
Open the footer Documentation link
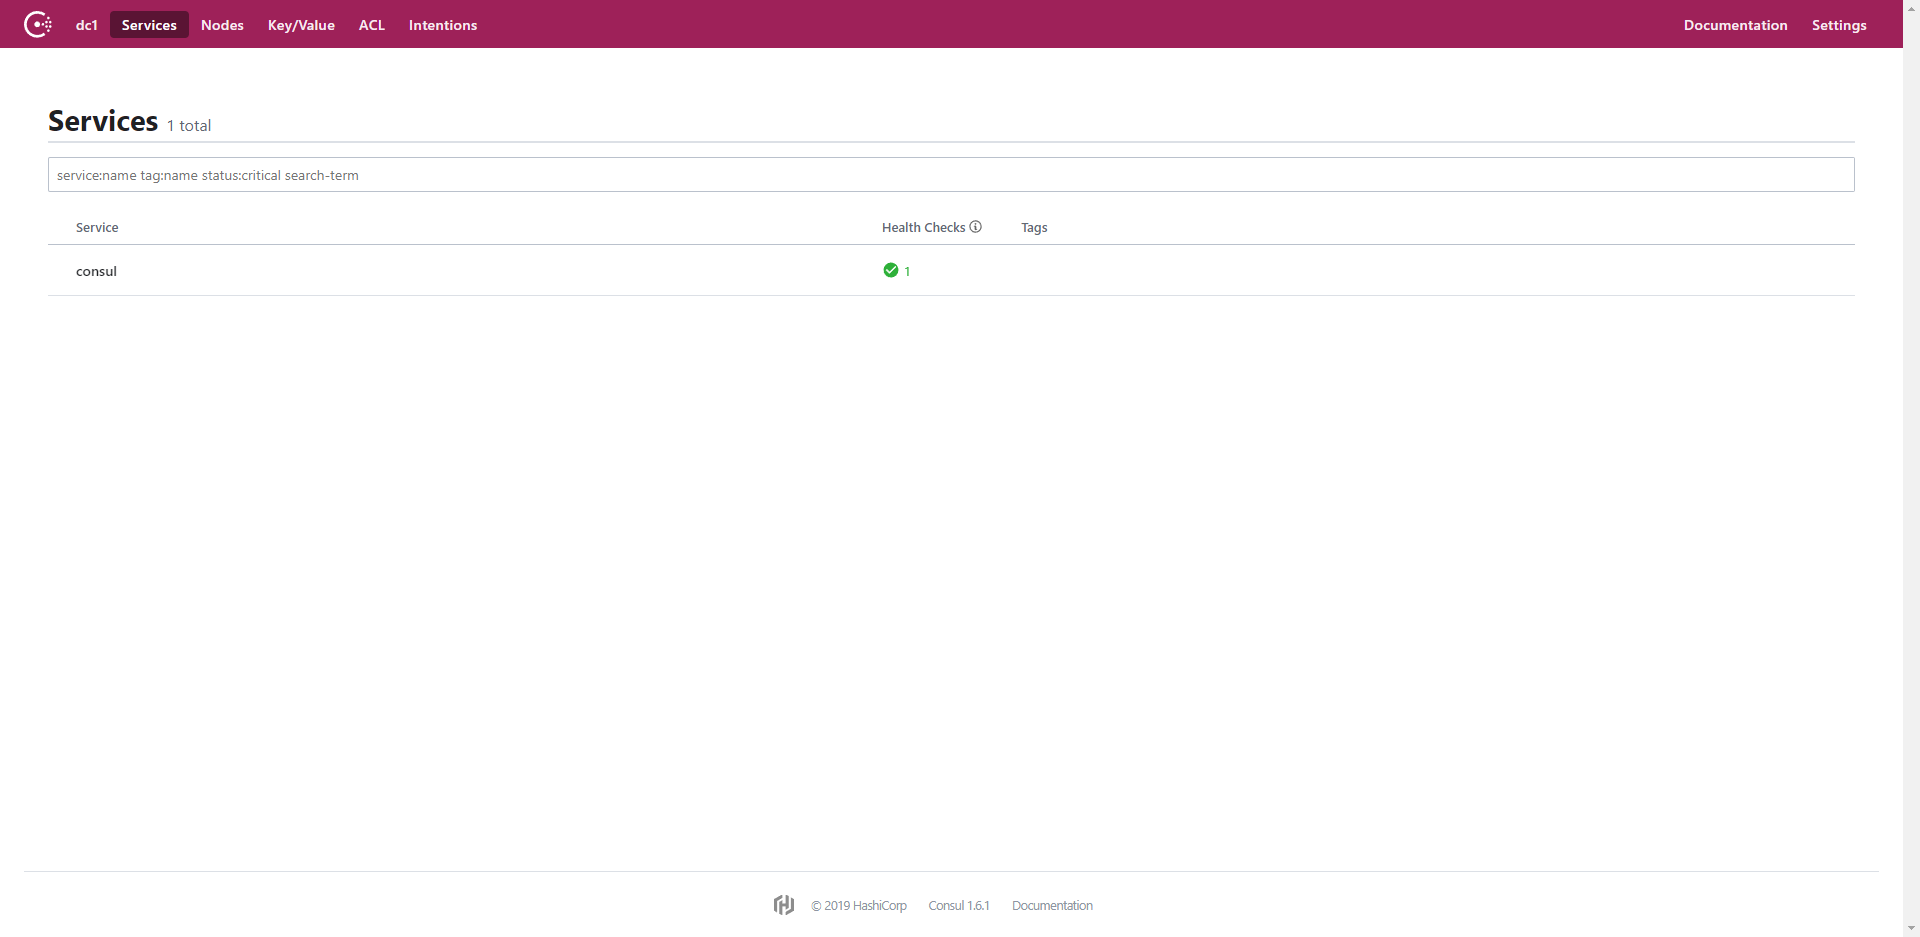pyautogui.click(x=1052, y=906)
